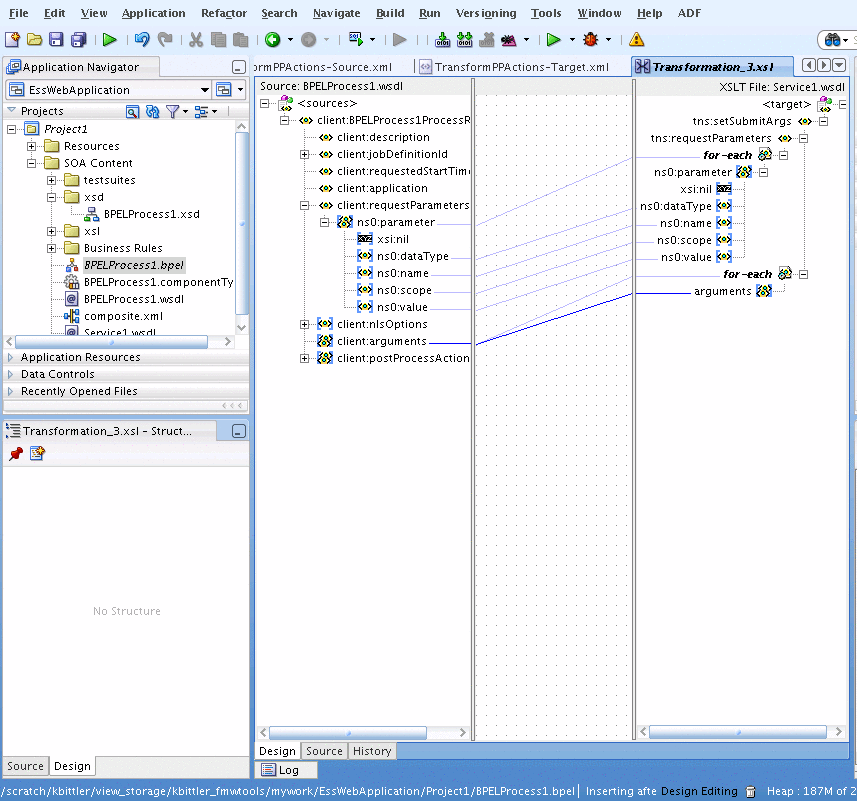Image resolution: width=857 pixels, height=801 pixels.
Task: Click the yellow warning triangle icon
Action: pyautogui.click(x=637, y=40)
